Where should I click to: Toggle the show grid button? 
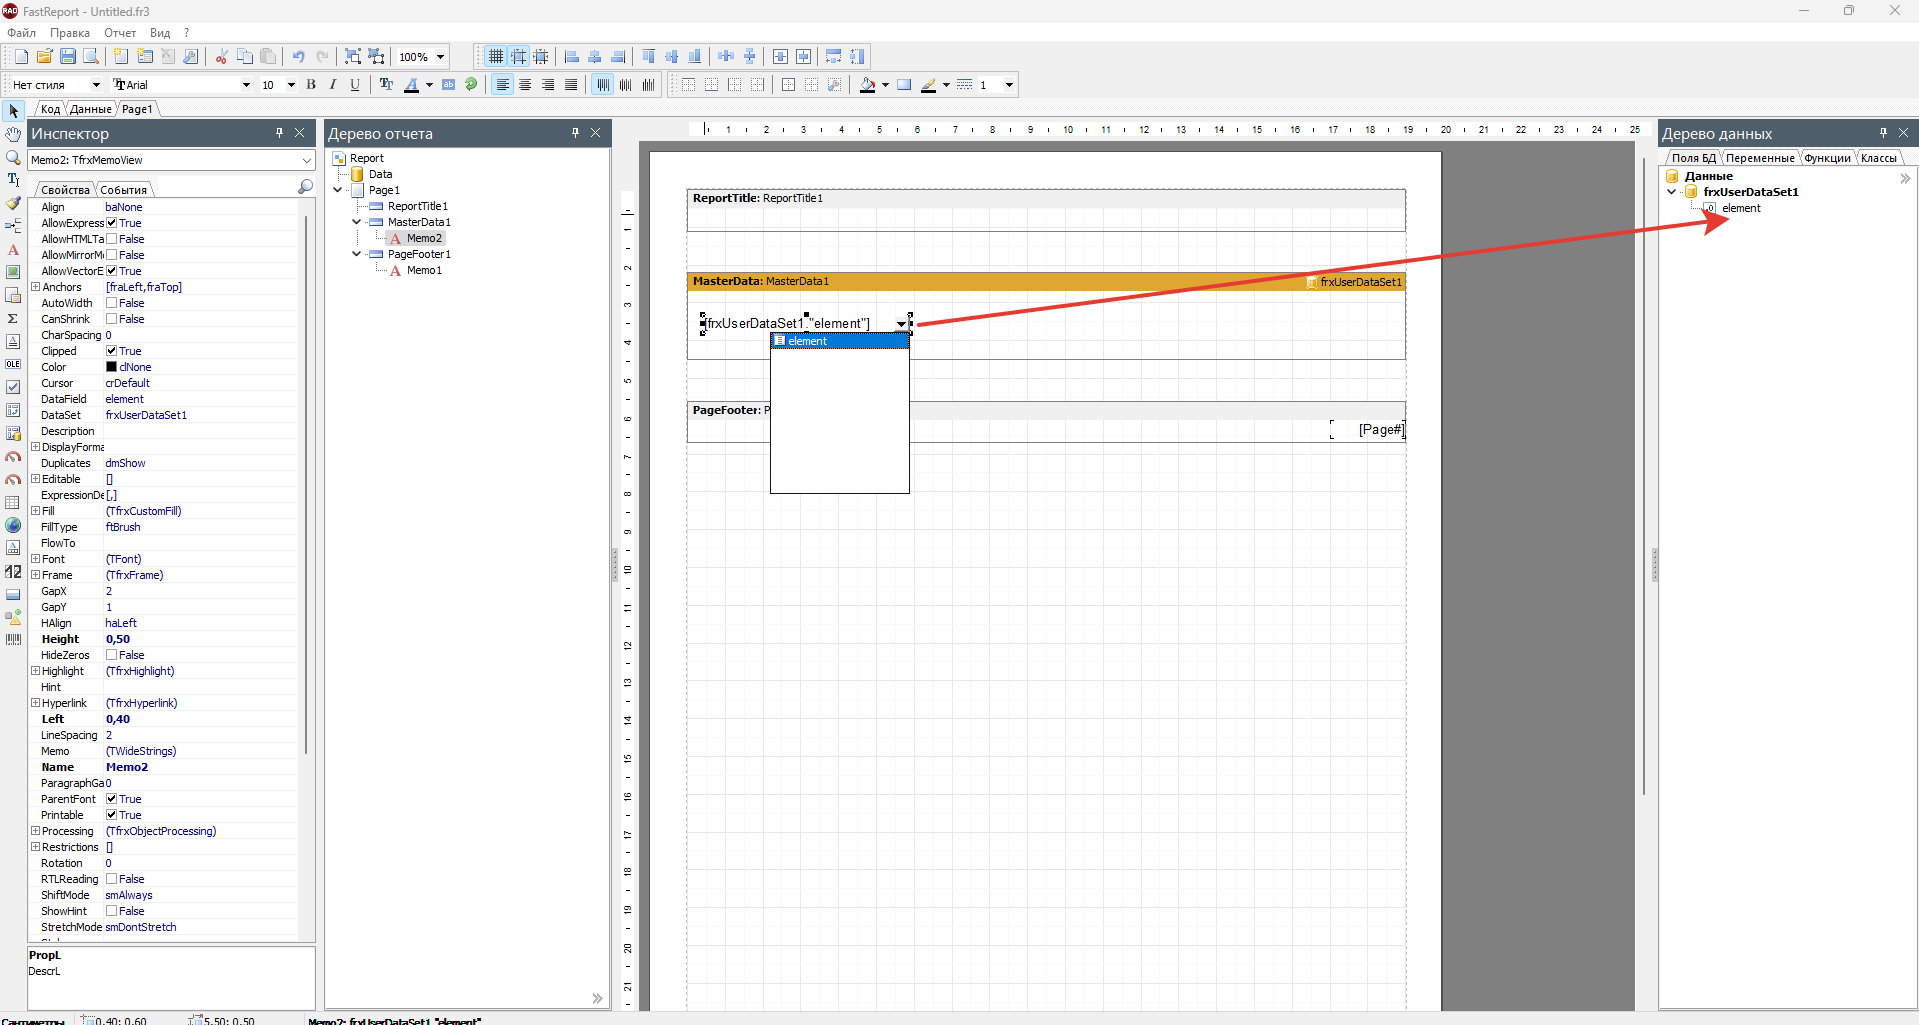pos(496,57)
